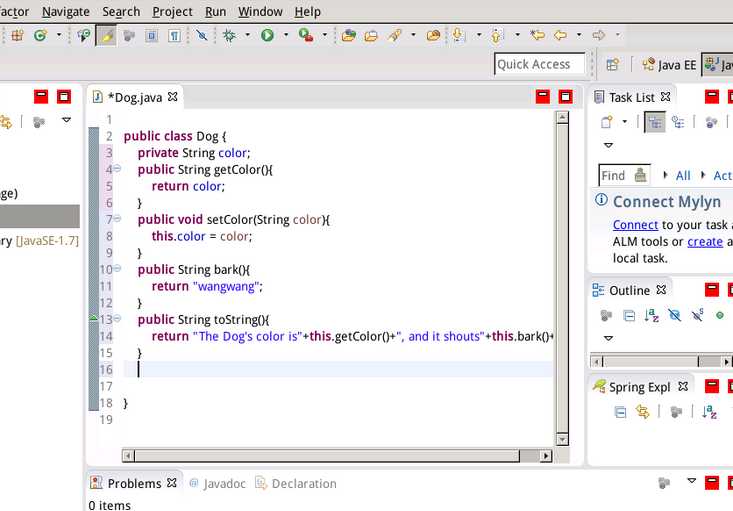This screenshot has width=733, height=511.
Task: Open the Window menu
Action: 260,11
